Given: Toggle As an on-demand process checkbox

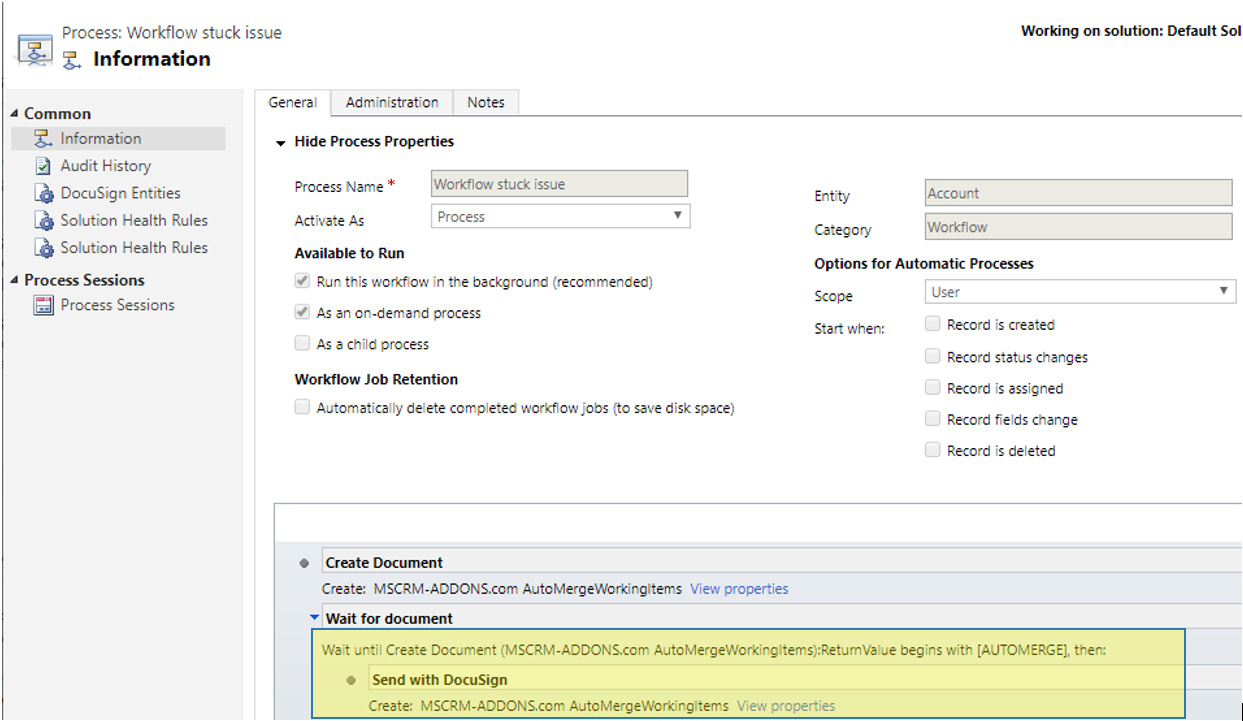Looking at the screenshot, I should (x=302, y=313).
